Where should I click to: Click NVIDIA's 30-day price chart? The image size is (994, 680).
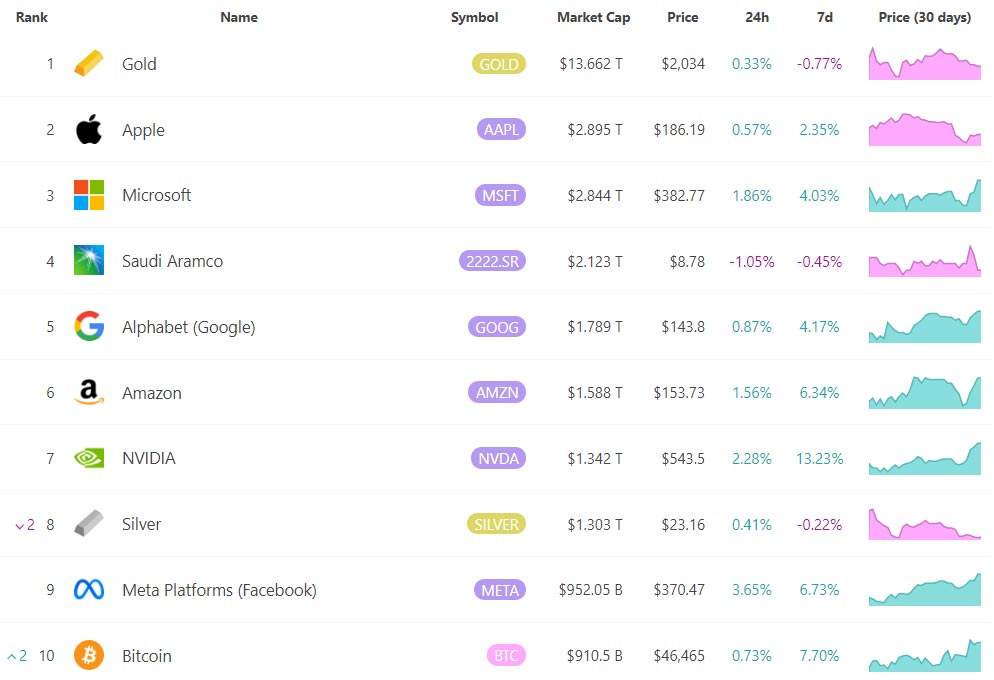(x=925, y=458)
